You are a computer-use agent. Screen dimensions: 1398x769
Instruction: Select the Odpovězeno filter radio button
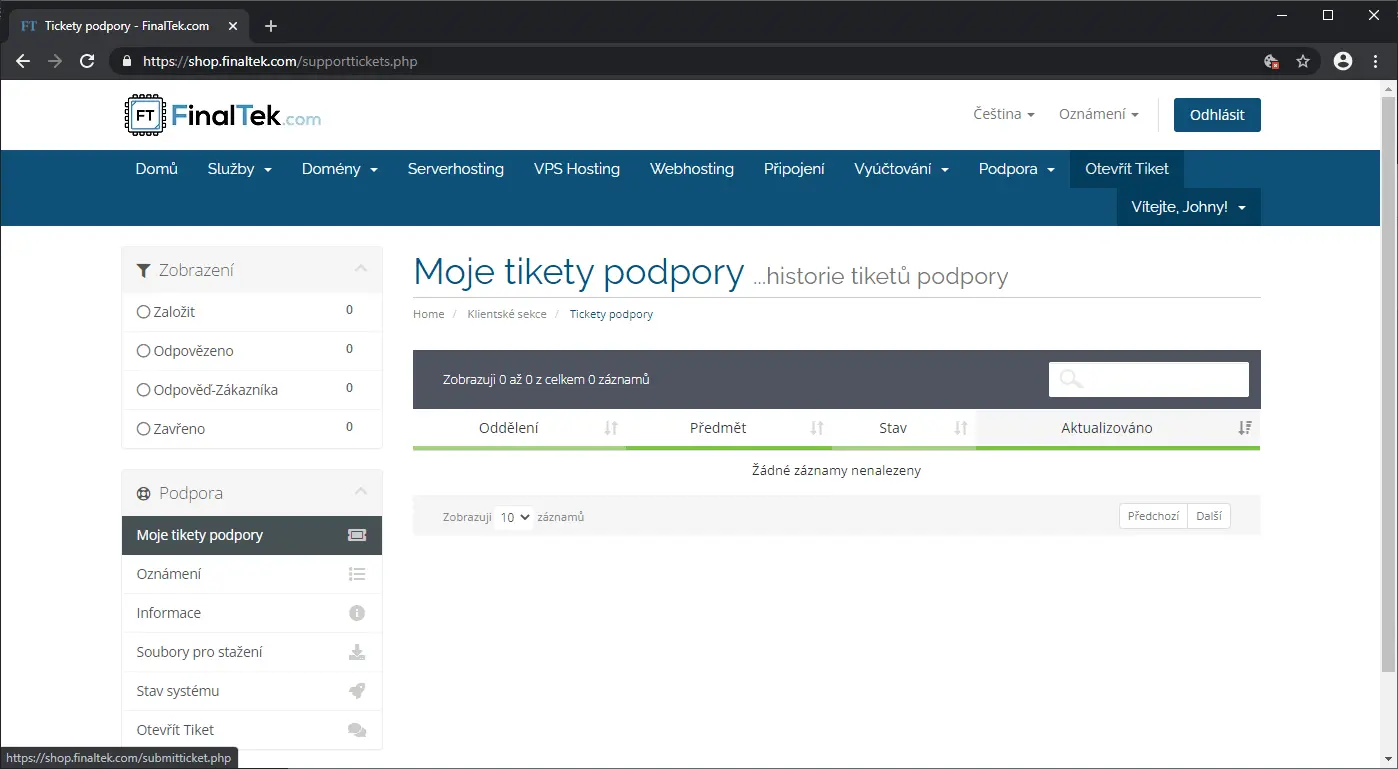(x=143, y=351)
